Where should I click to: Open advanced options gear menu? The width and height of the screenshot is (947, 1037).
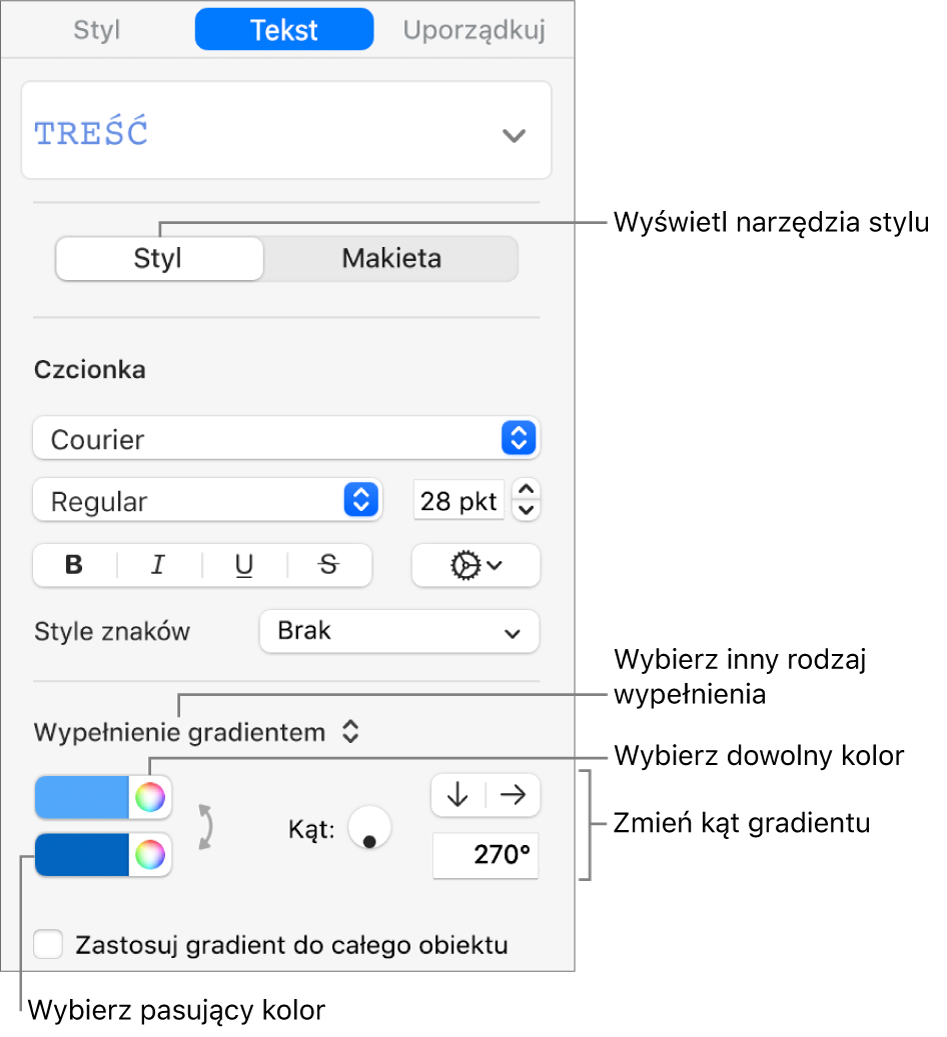point(475,565)
